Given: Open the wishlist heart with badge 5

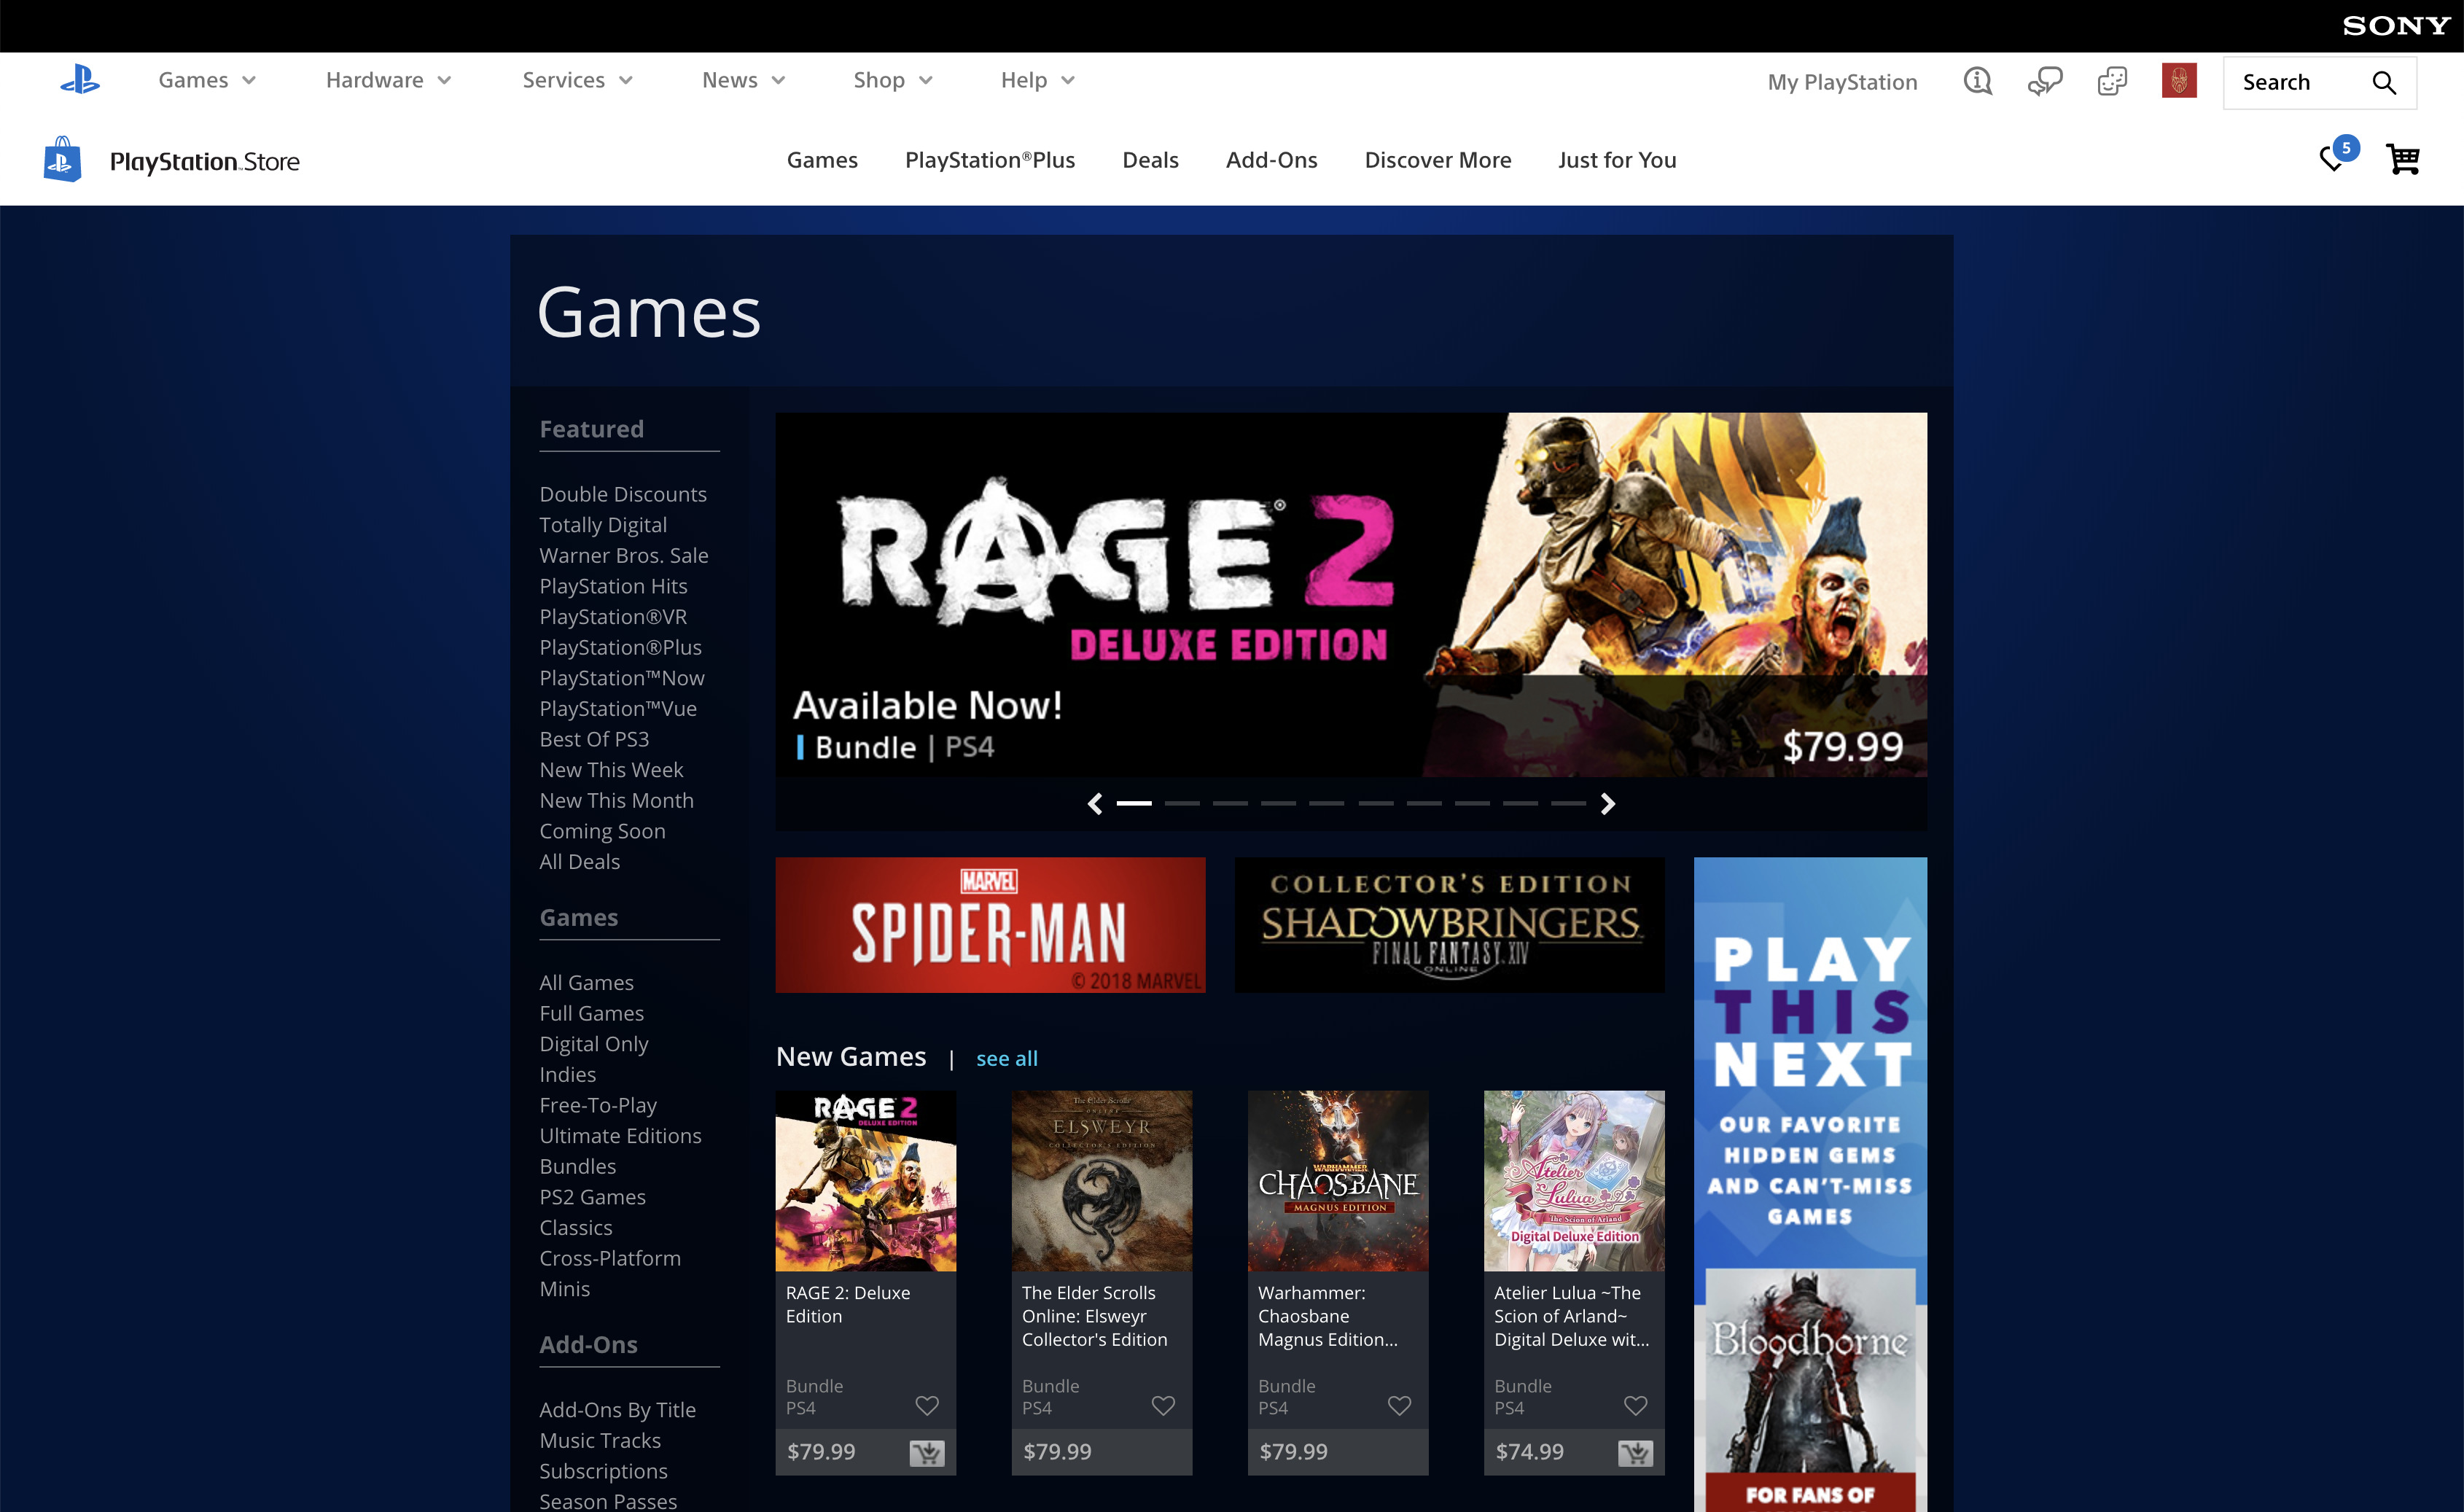Looking at the screenshot, I should pyautogui.click(x=2334, y=157).
